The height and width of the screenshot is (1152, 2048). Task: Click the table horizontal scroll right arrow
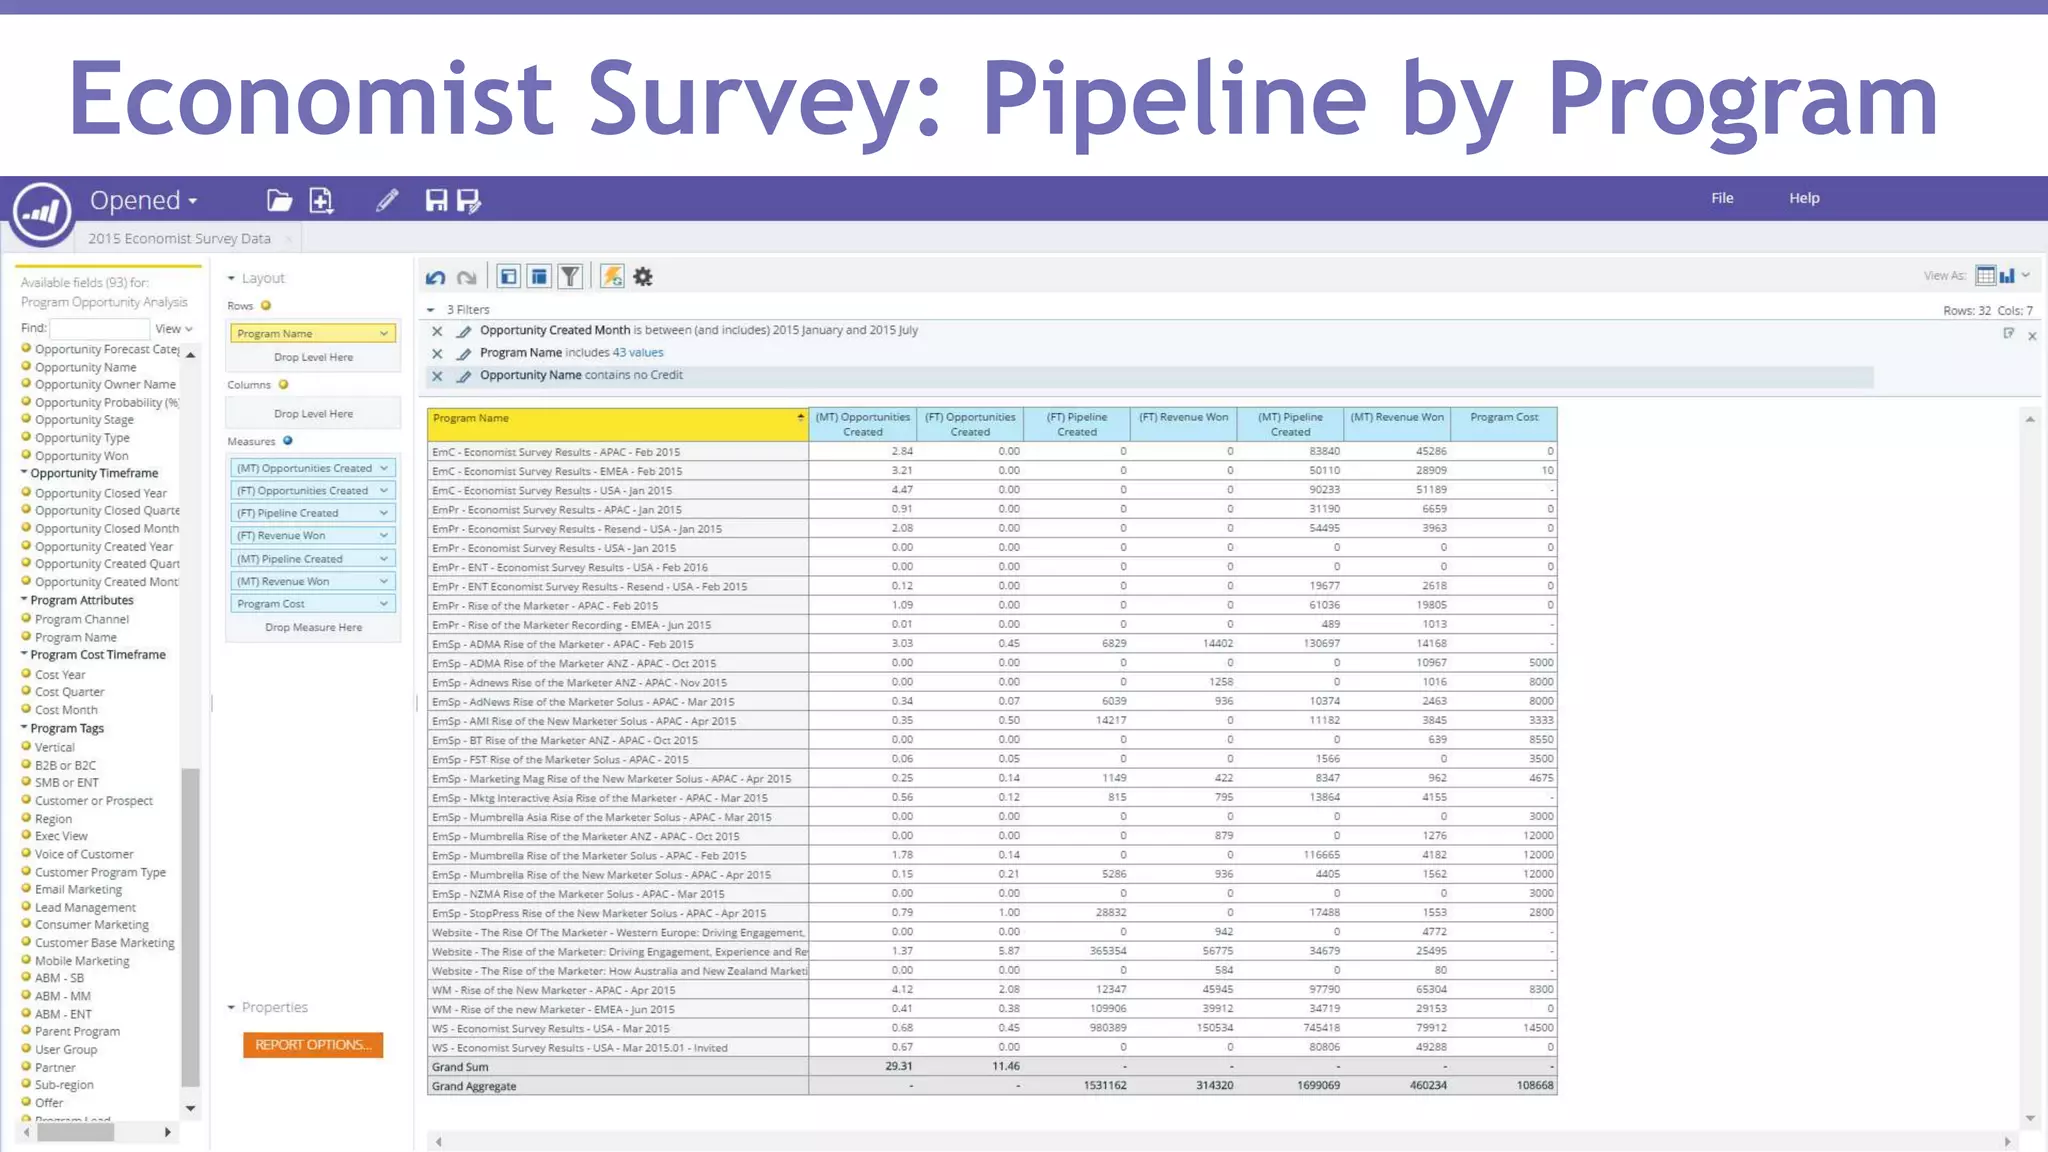coord(2007,1141)
